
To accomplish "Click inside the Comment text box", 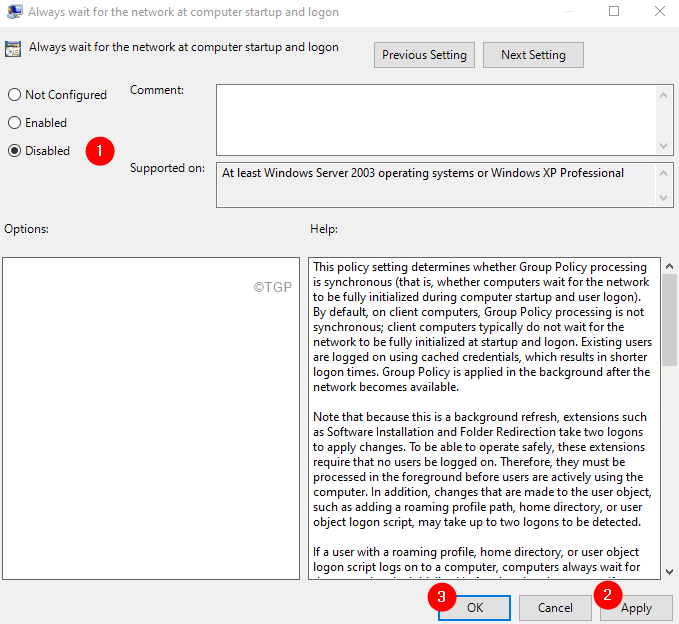I will coord(436,120).
